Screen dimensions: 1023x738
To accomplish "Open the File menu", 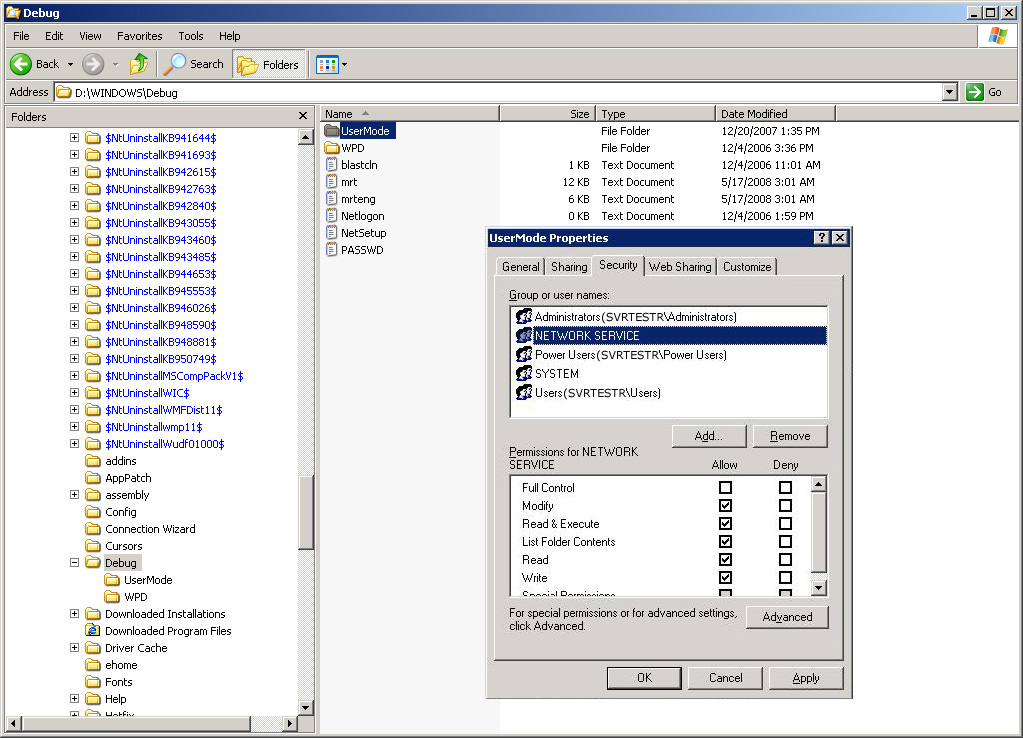I will pos(22,36).
